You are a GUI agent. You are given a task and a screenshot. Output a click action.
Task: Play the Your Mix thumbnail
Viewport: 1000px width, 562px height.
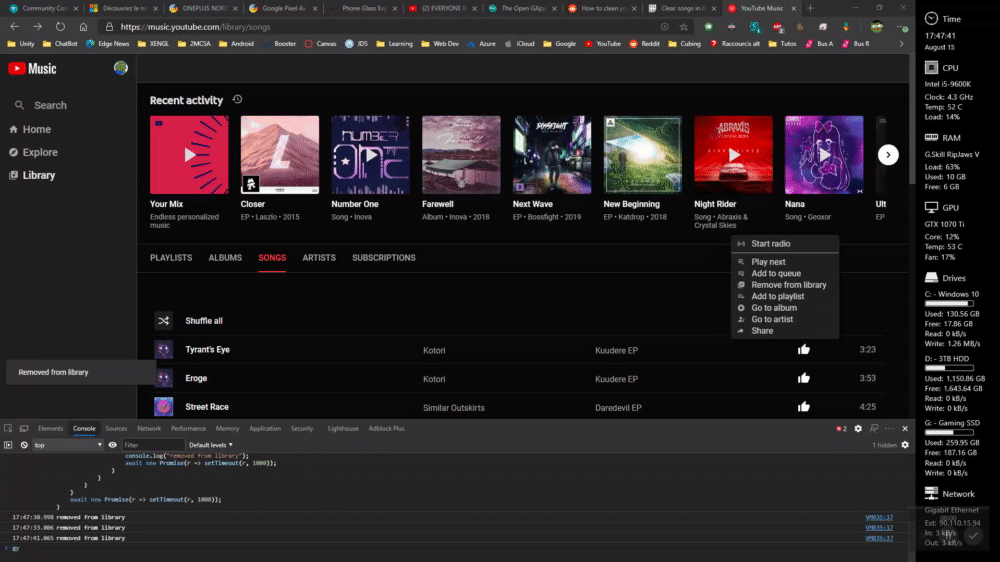point(189,154)
